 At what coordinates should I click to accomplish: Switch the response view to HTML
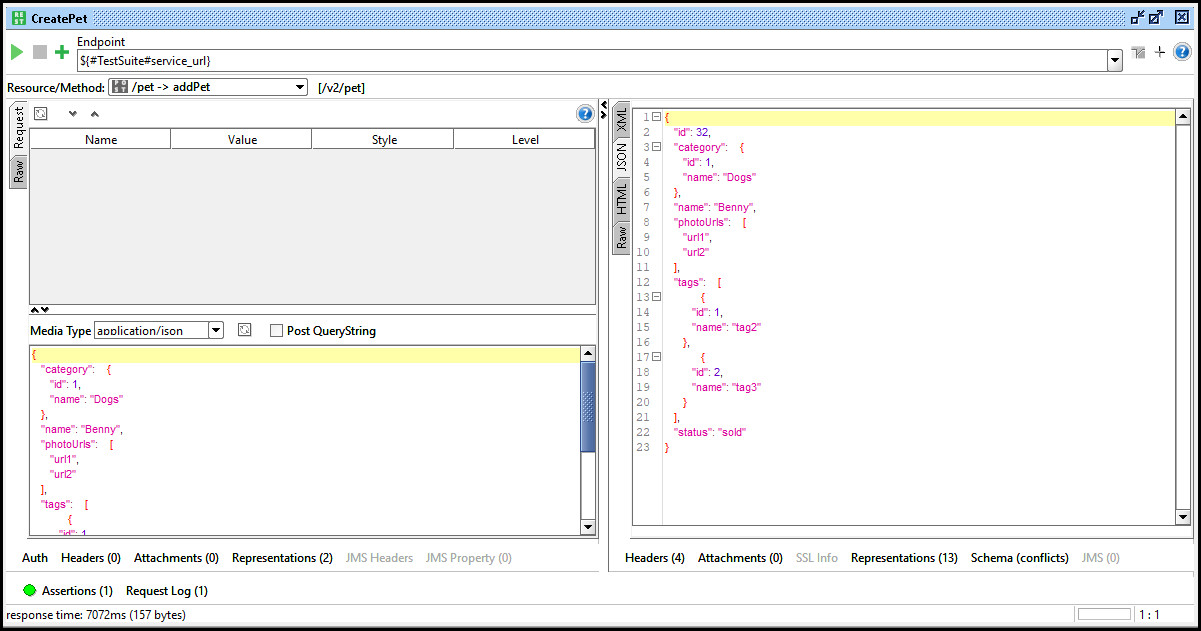point(621,199)
